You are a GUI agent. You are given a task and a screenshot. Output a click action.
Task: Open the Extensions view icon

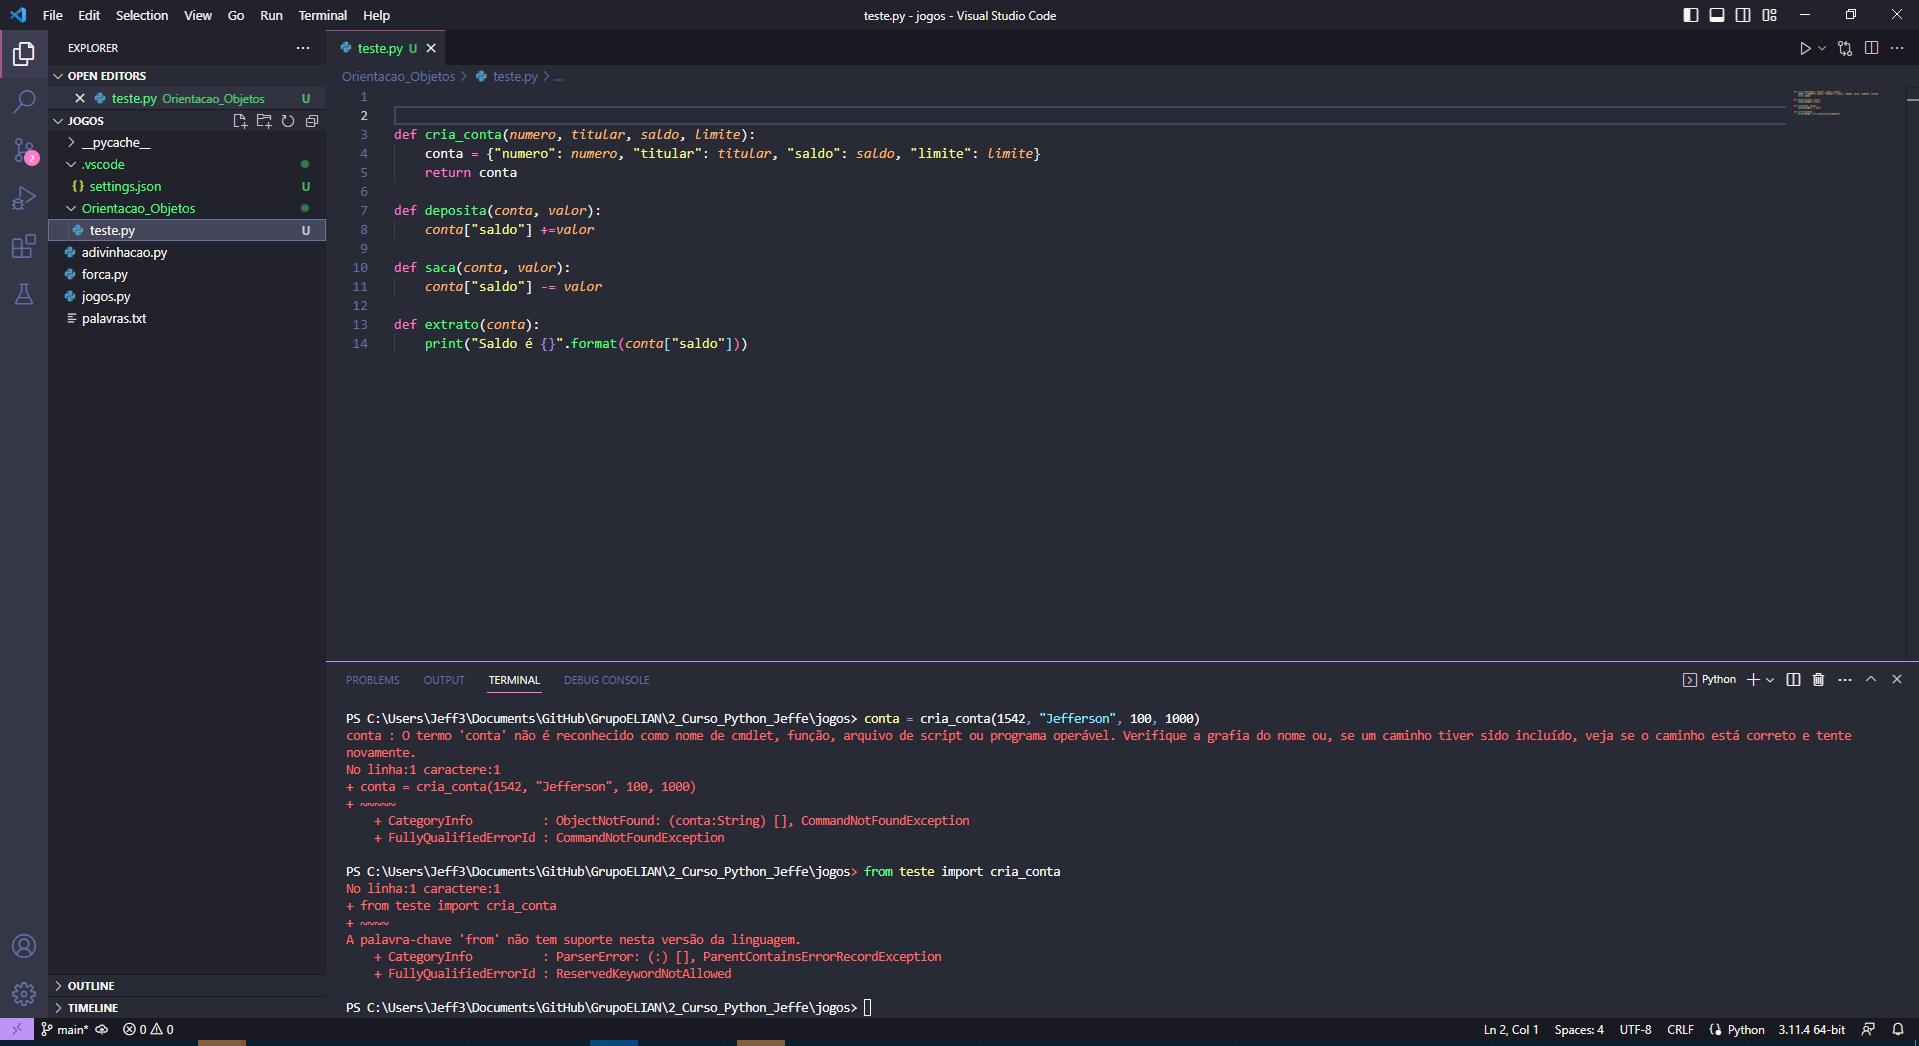(24, 246)
